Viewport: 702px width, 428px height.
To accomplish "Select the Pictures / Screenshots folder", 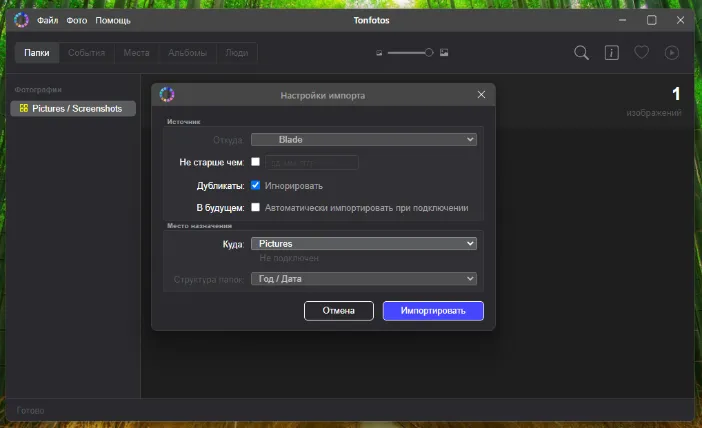I will (x=73, y=108).
